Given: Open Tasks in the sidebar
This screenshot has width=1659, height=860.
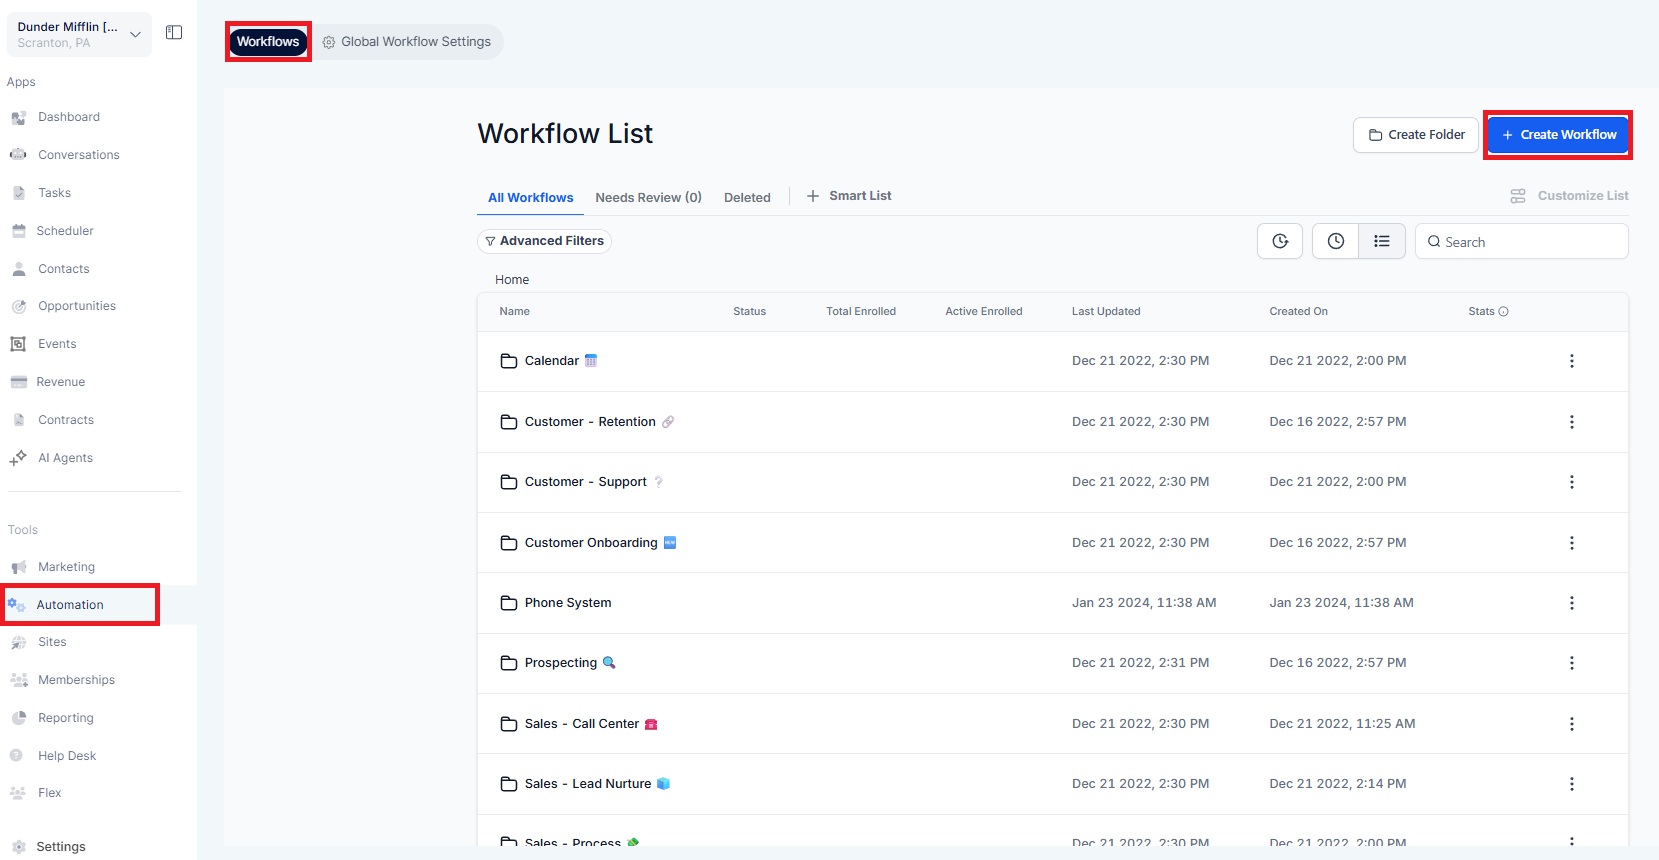Looking at the screenshot, I should coord(54,193).
